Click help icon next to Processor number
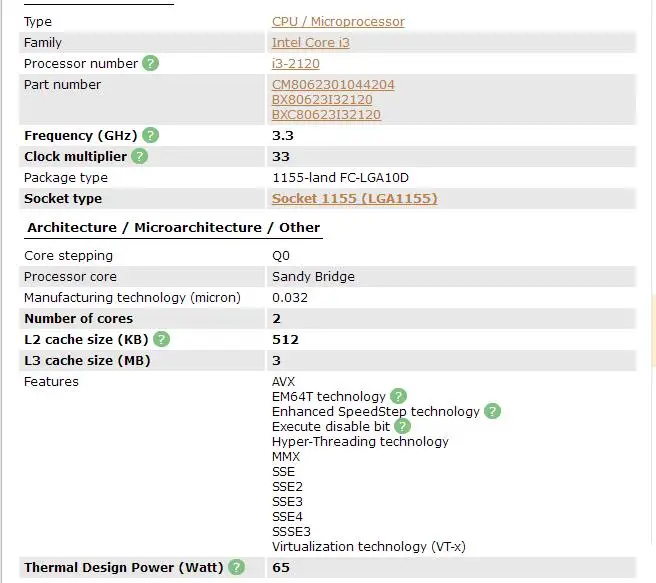Screen dimensions: 656x583 tap(150, 64)
